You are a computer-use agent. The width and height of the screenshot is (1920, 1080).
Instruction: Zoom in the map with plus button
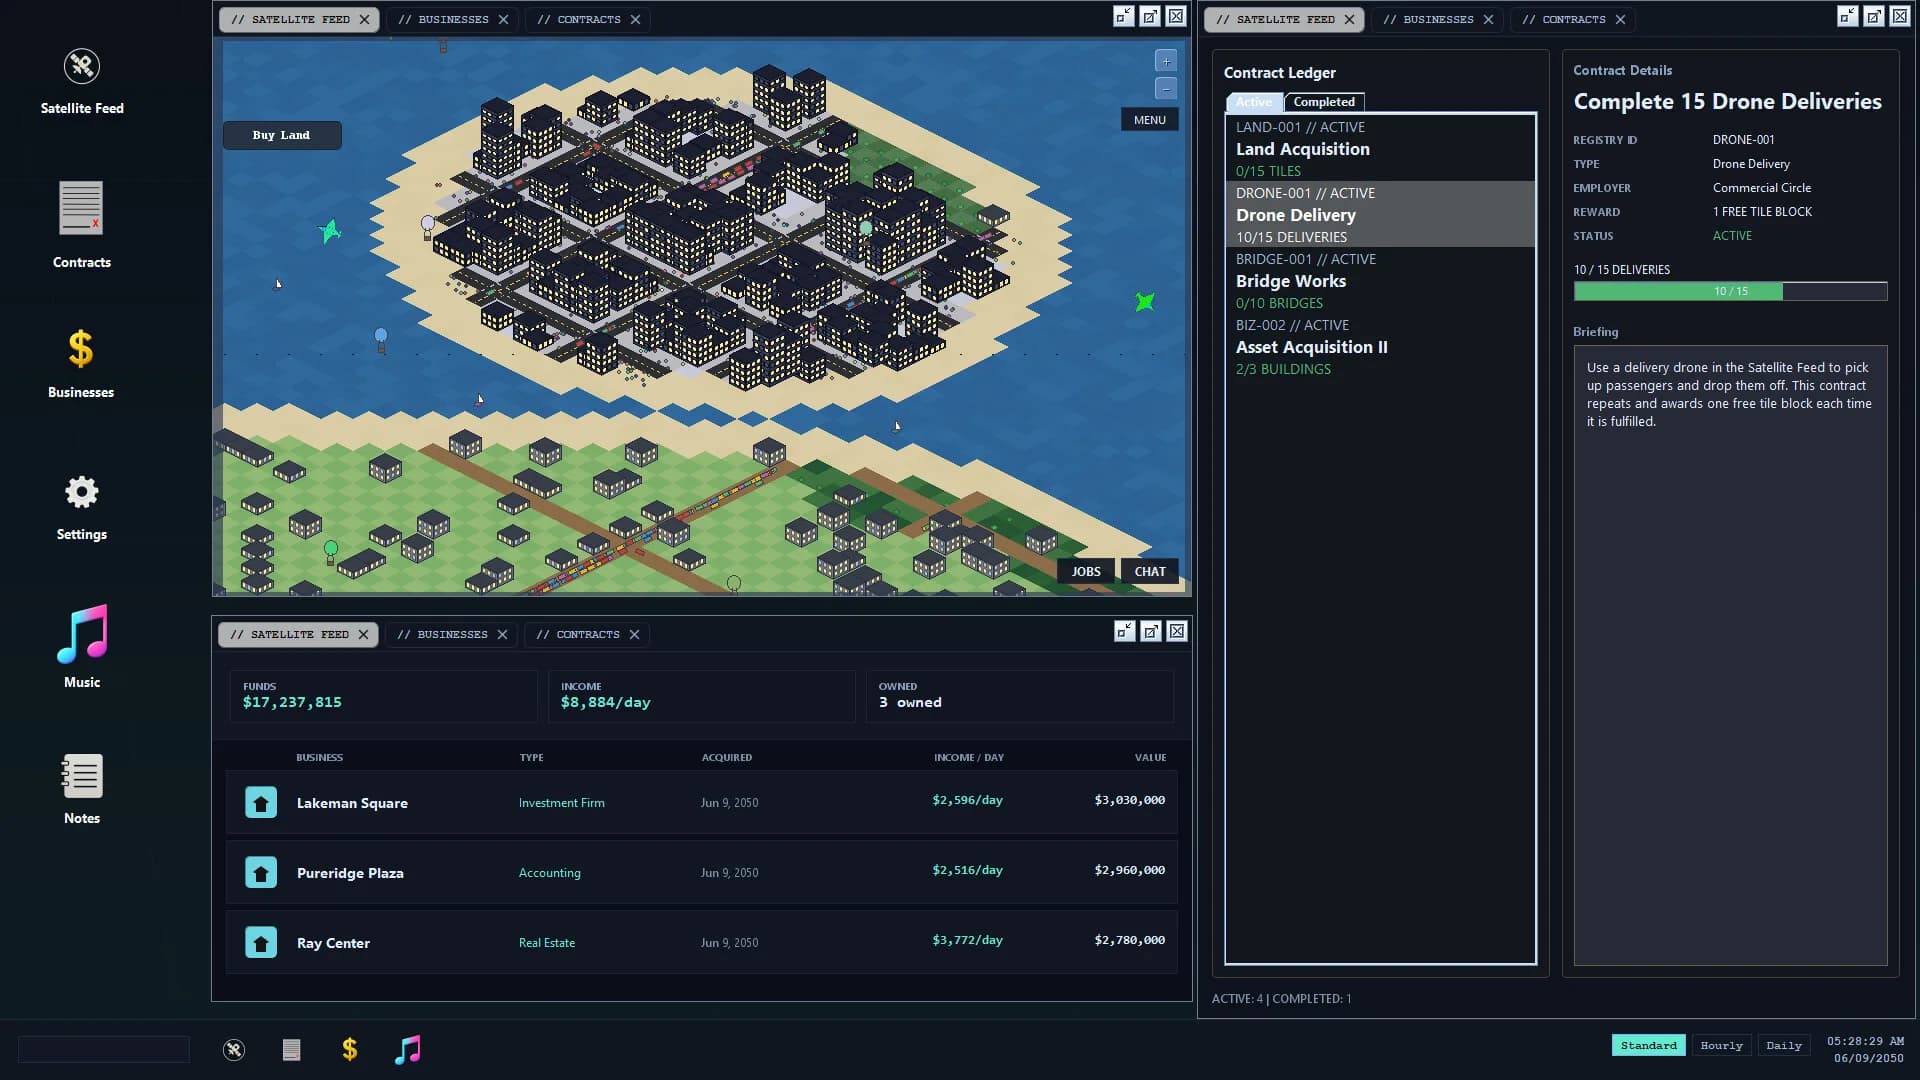[1166, 61]
